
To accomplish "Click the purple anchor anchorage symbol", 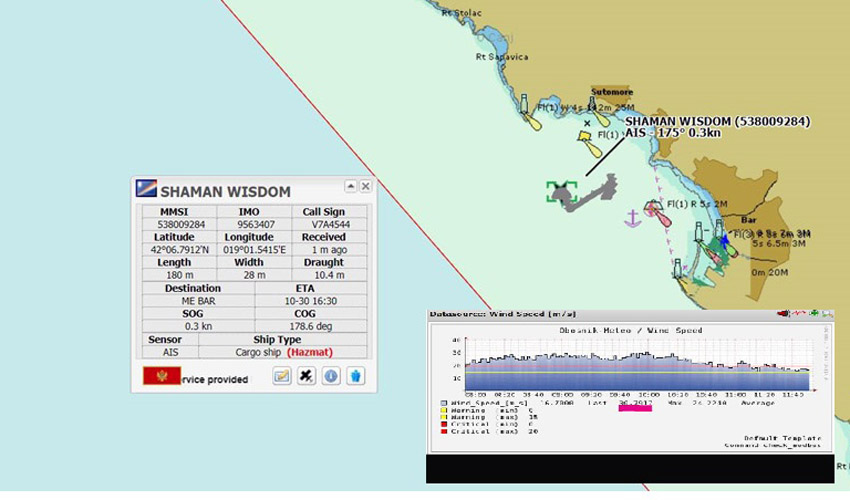I will coord(632,217).
